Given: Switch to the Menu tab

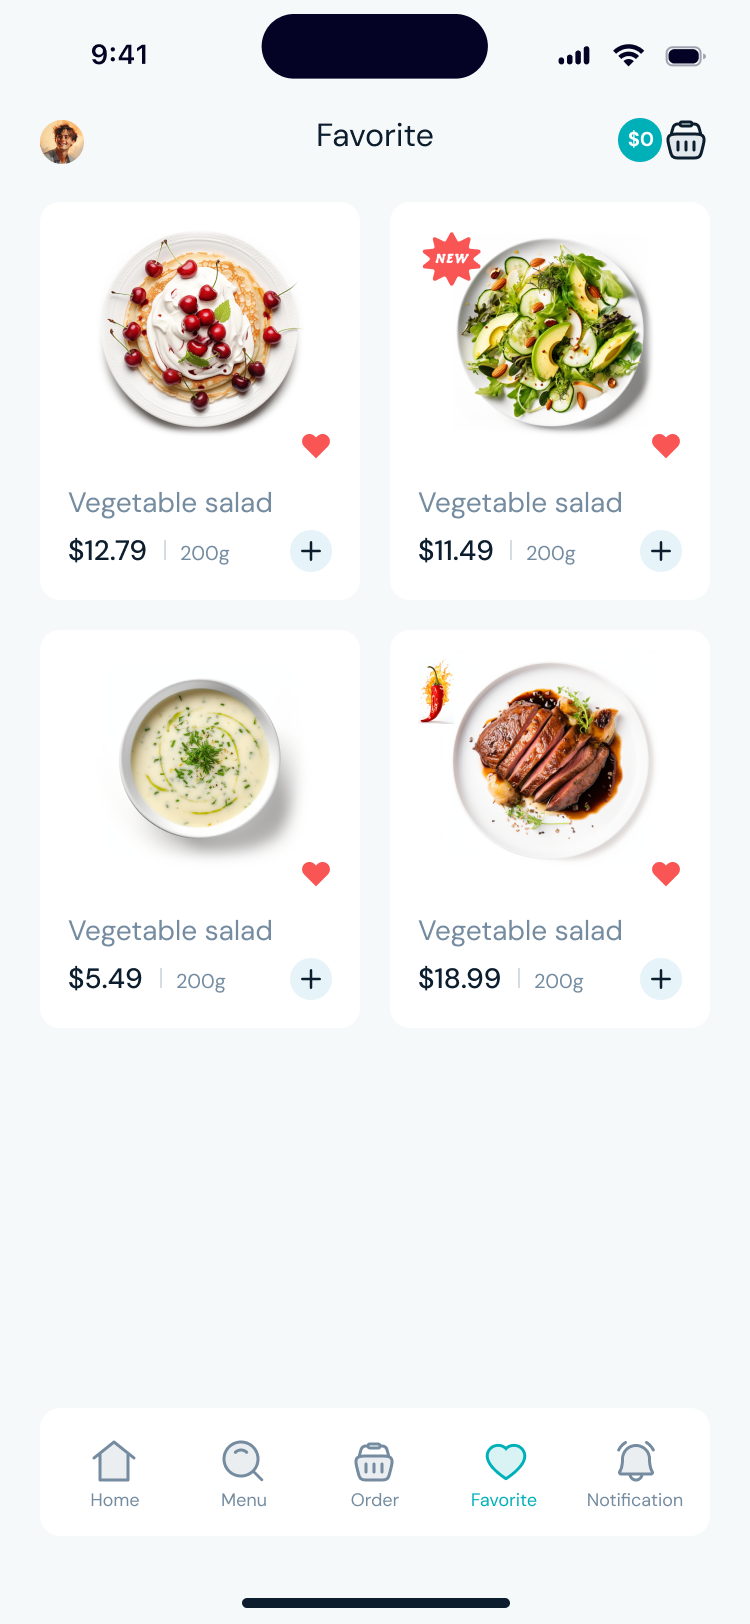Looking at the screenshot, I should coord(244,1474).
